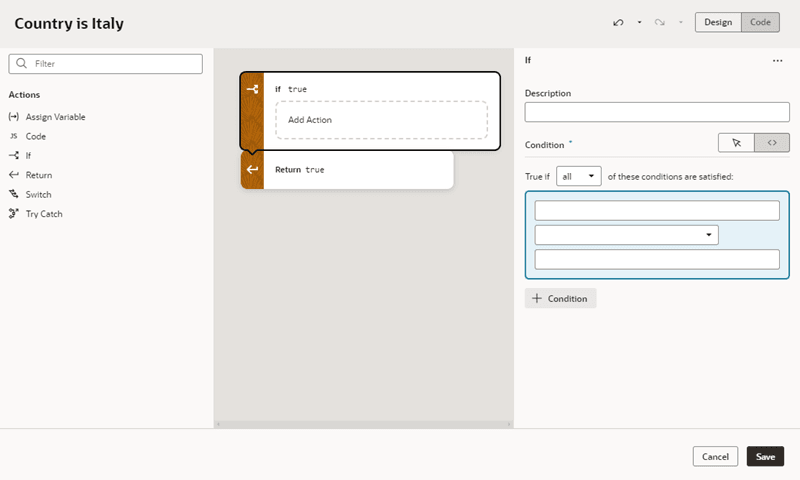Click the Save button
Viewport: 800px width, 480px height.
(x=765, y=457)
